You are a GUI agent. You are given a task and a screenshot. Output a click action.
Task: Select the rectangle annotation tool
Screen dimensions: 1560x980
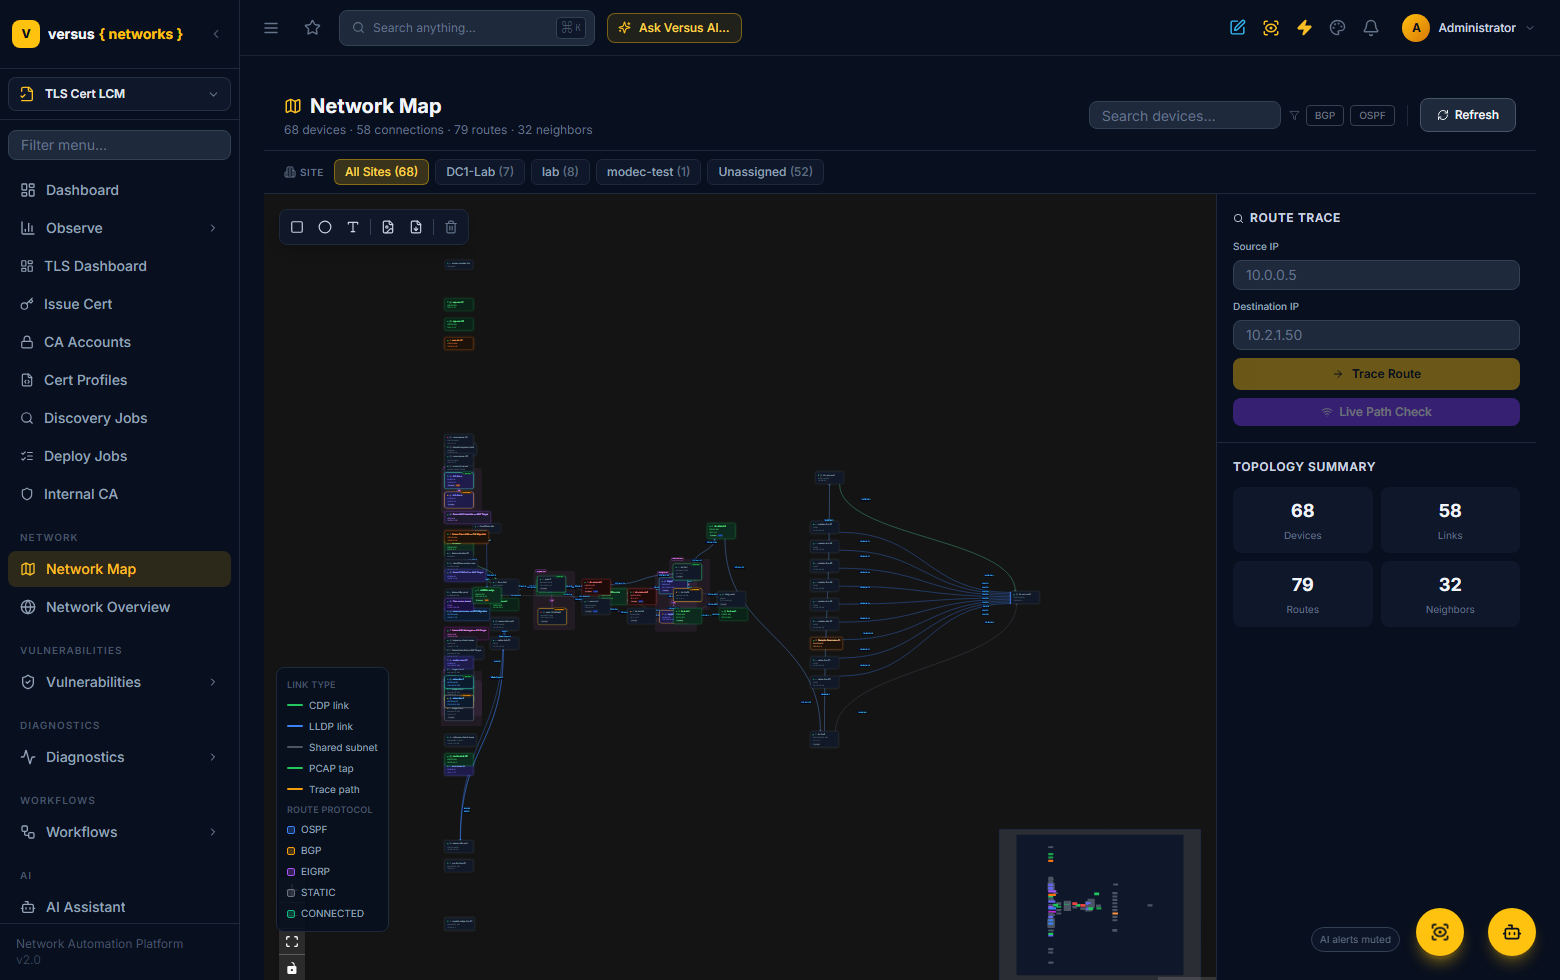pyautogui.click(x=297, y=227)
